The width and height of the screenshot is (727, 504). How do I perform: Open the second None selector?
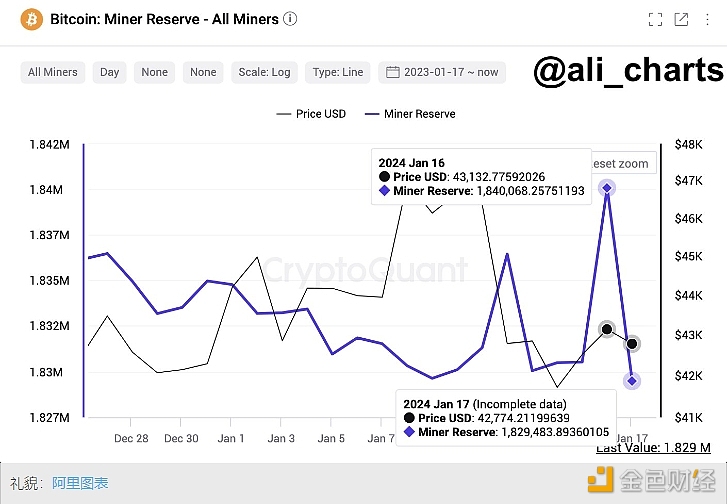coord(203,72)
